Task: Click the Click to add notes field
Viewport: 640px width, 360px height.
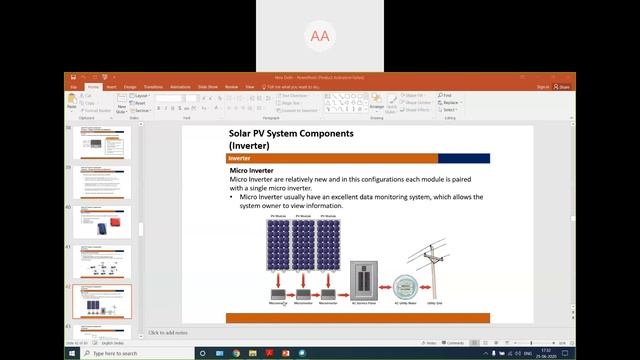Action: click(x=168, y=333)
